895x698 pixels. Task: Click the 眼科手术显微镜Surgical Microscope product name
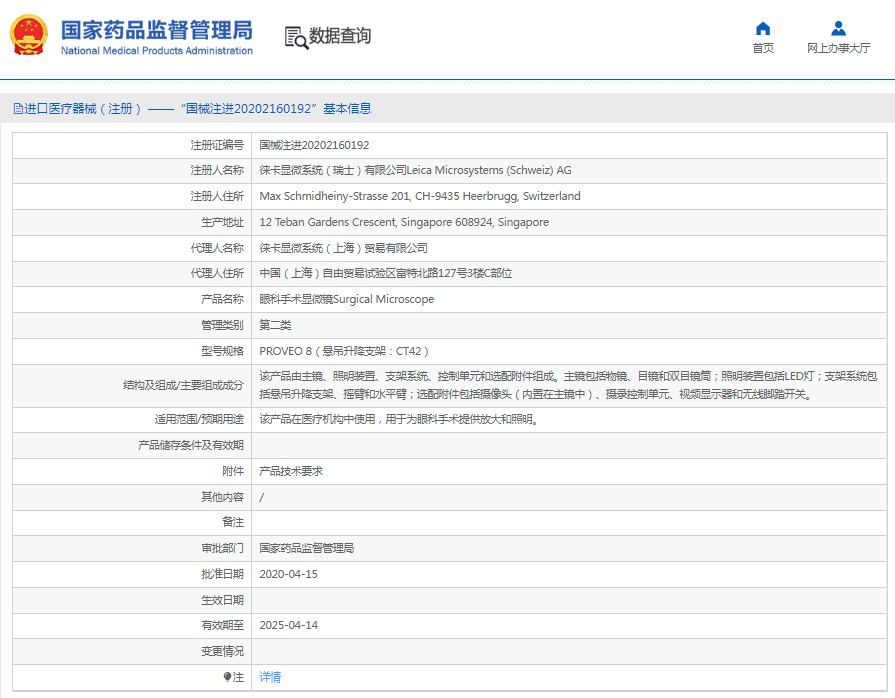click(x=346, y=299)
